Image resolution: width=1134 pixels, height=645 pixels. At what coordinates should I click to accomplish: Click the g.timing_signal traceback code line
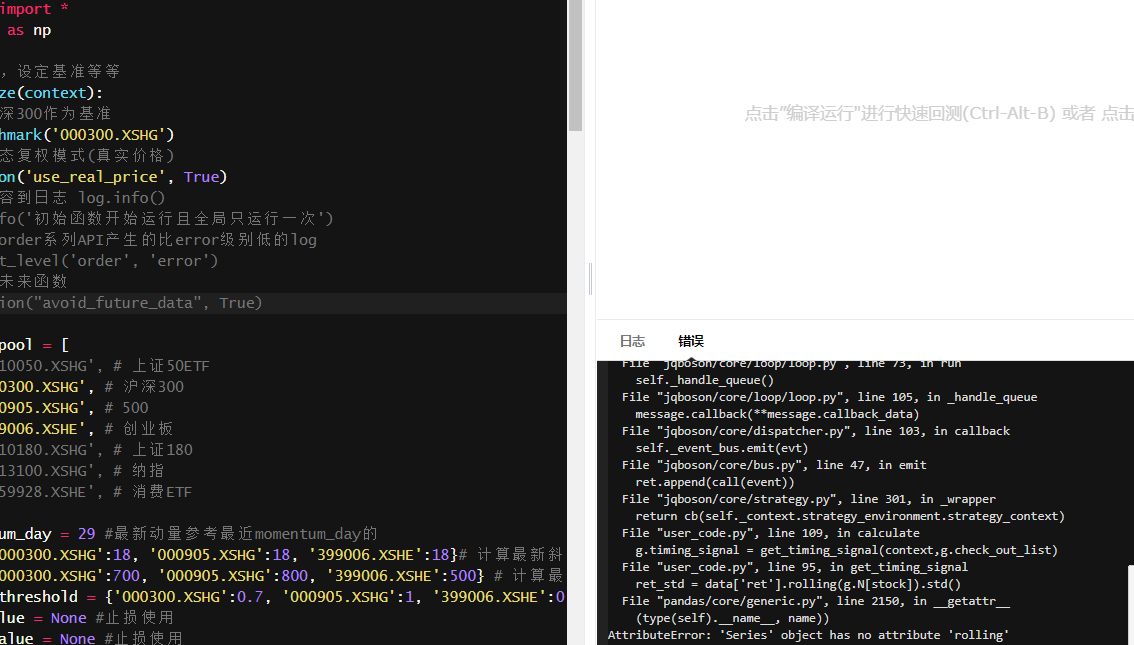coord(846,550)
